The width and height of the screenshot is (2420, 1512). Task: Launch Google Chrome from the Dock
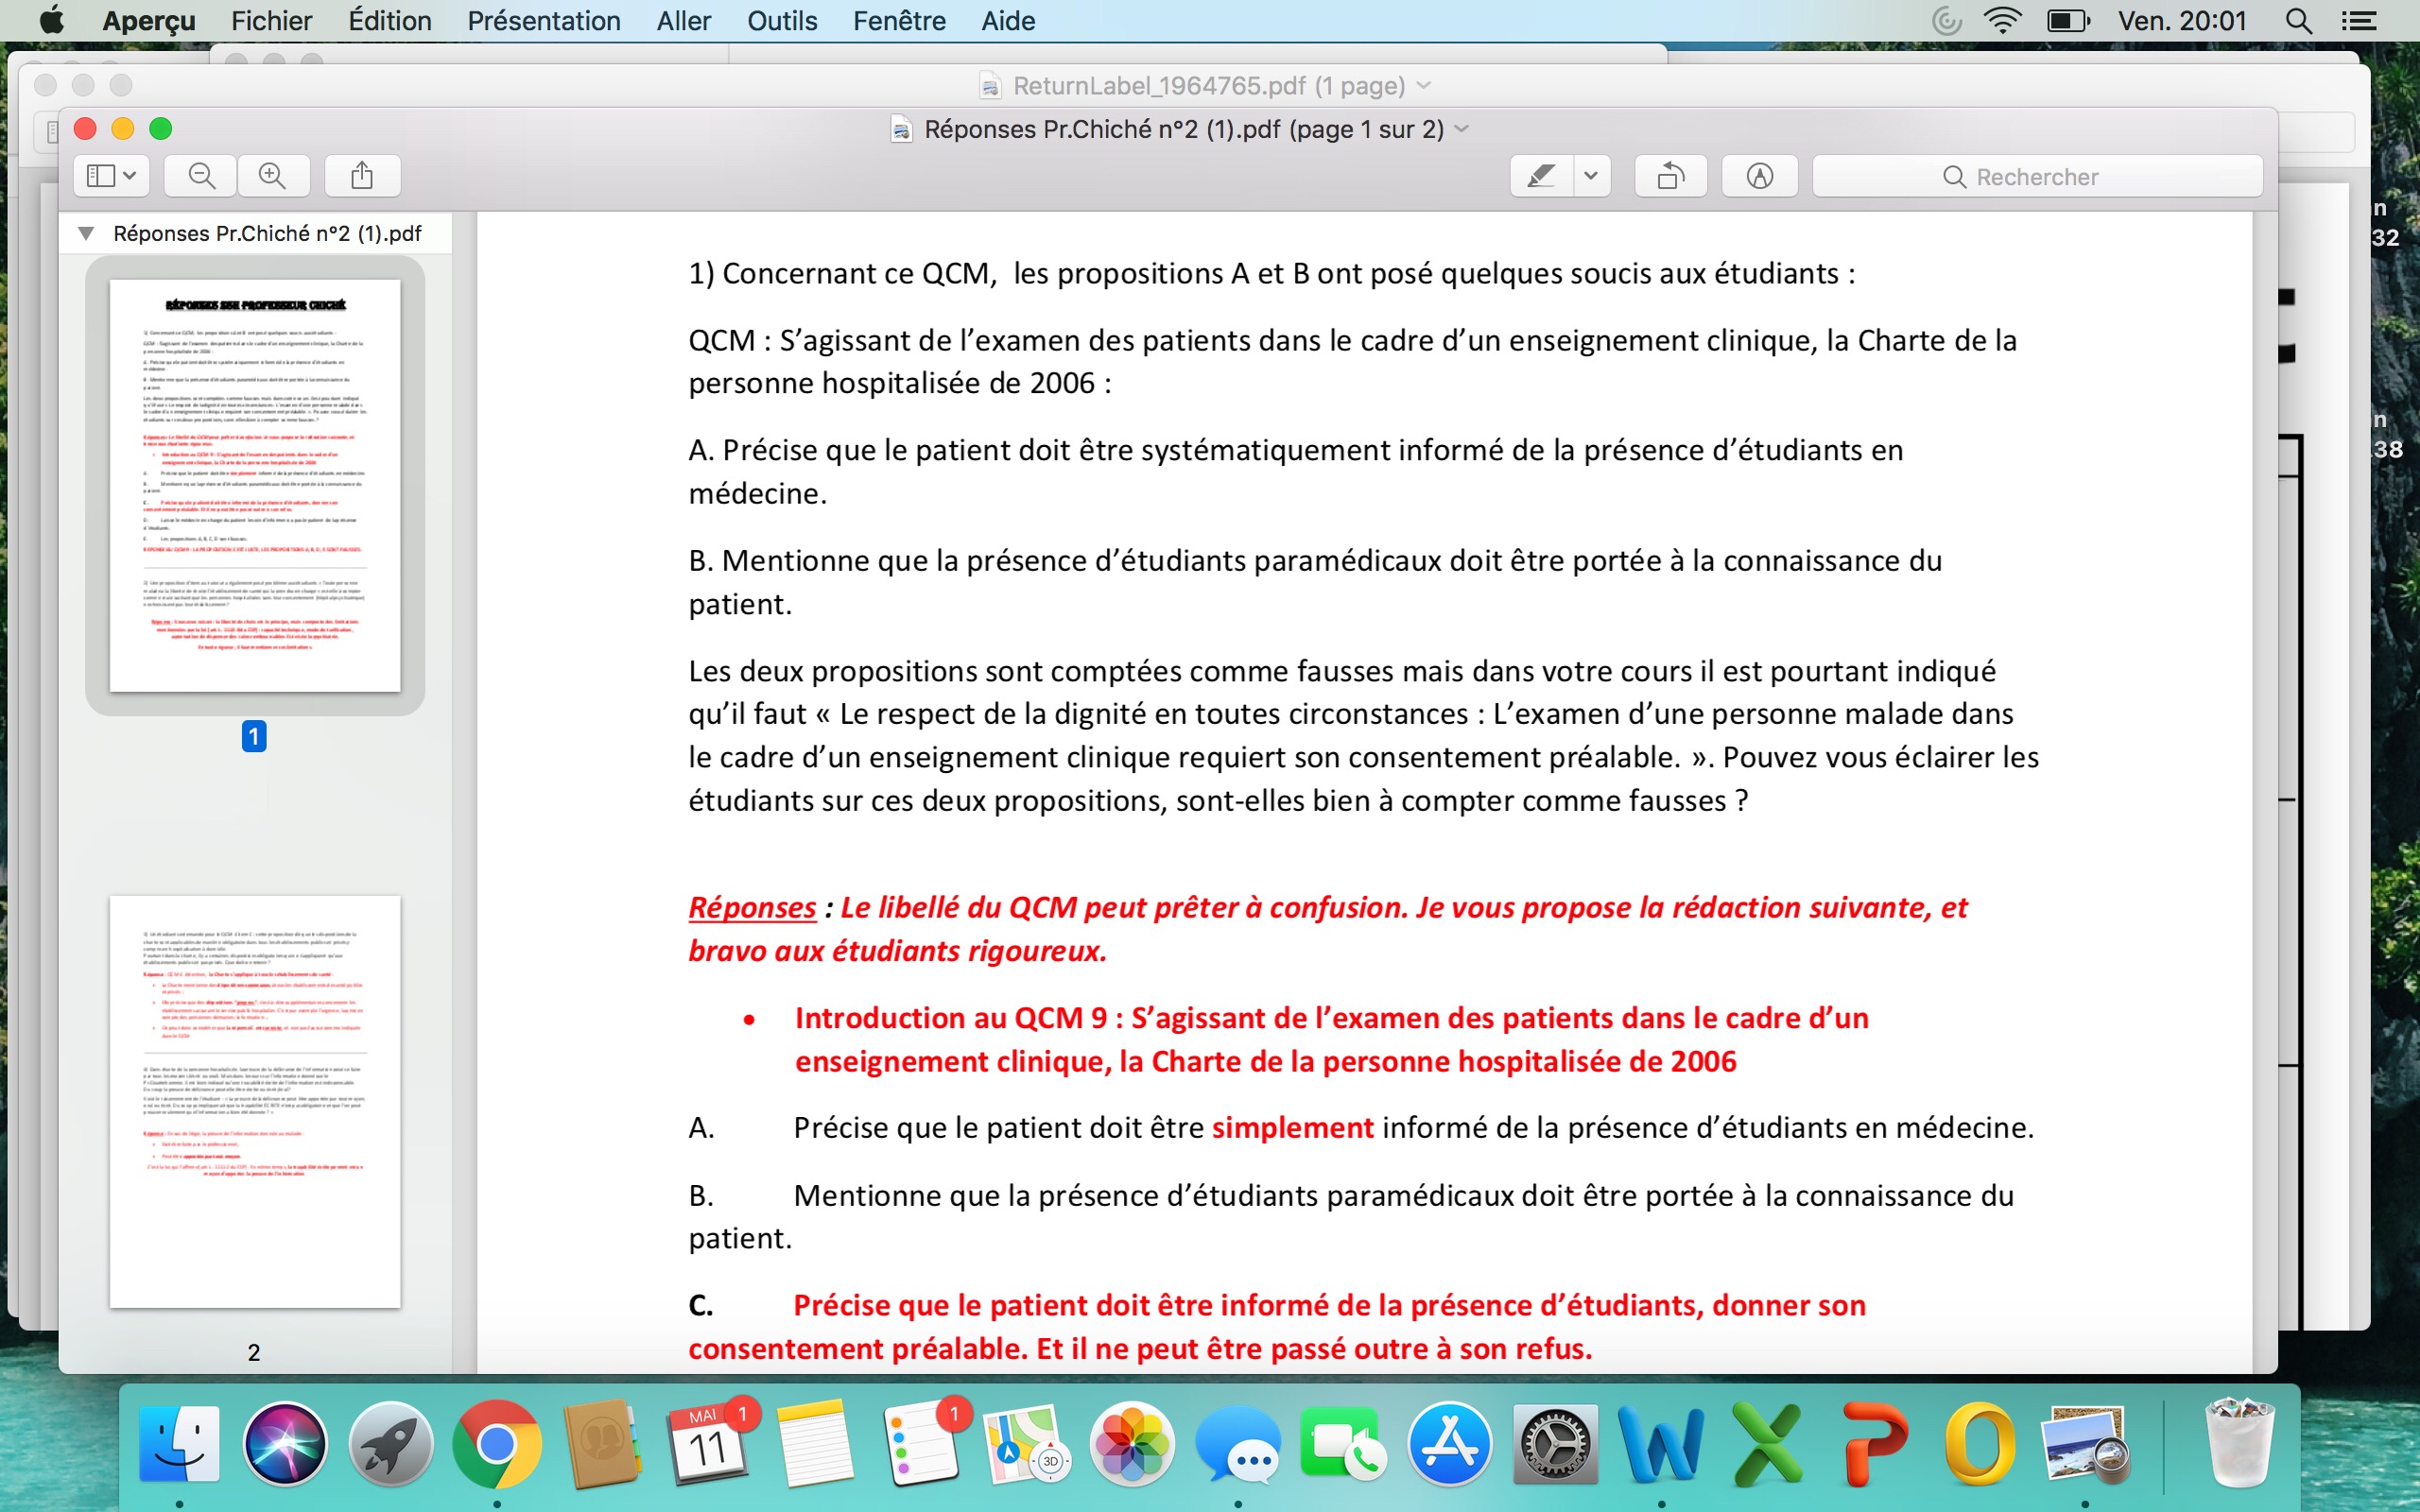click(x=496, y=1444)
